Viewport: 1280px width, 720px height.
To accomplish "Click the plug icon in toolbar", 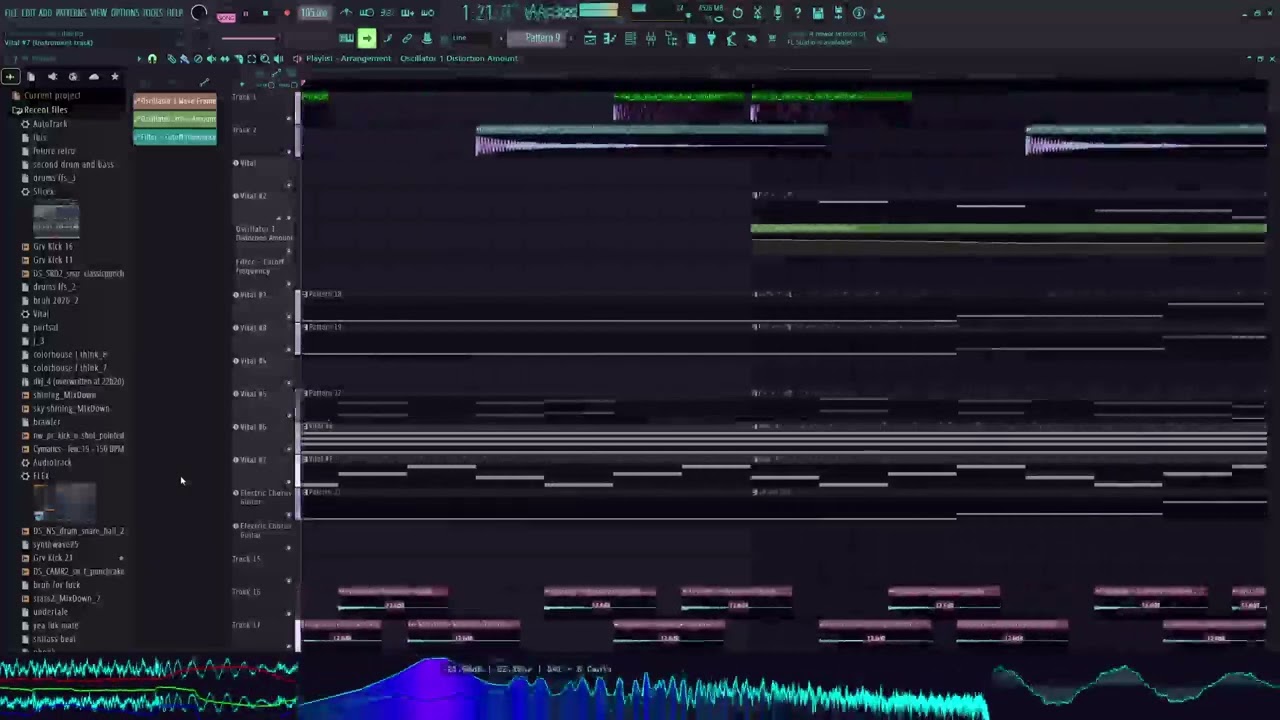I will [711, 38].
